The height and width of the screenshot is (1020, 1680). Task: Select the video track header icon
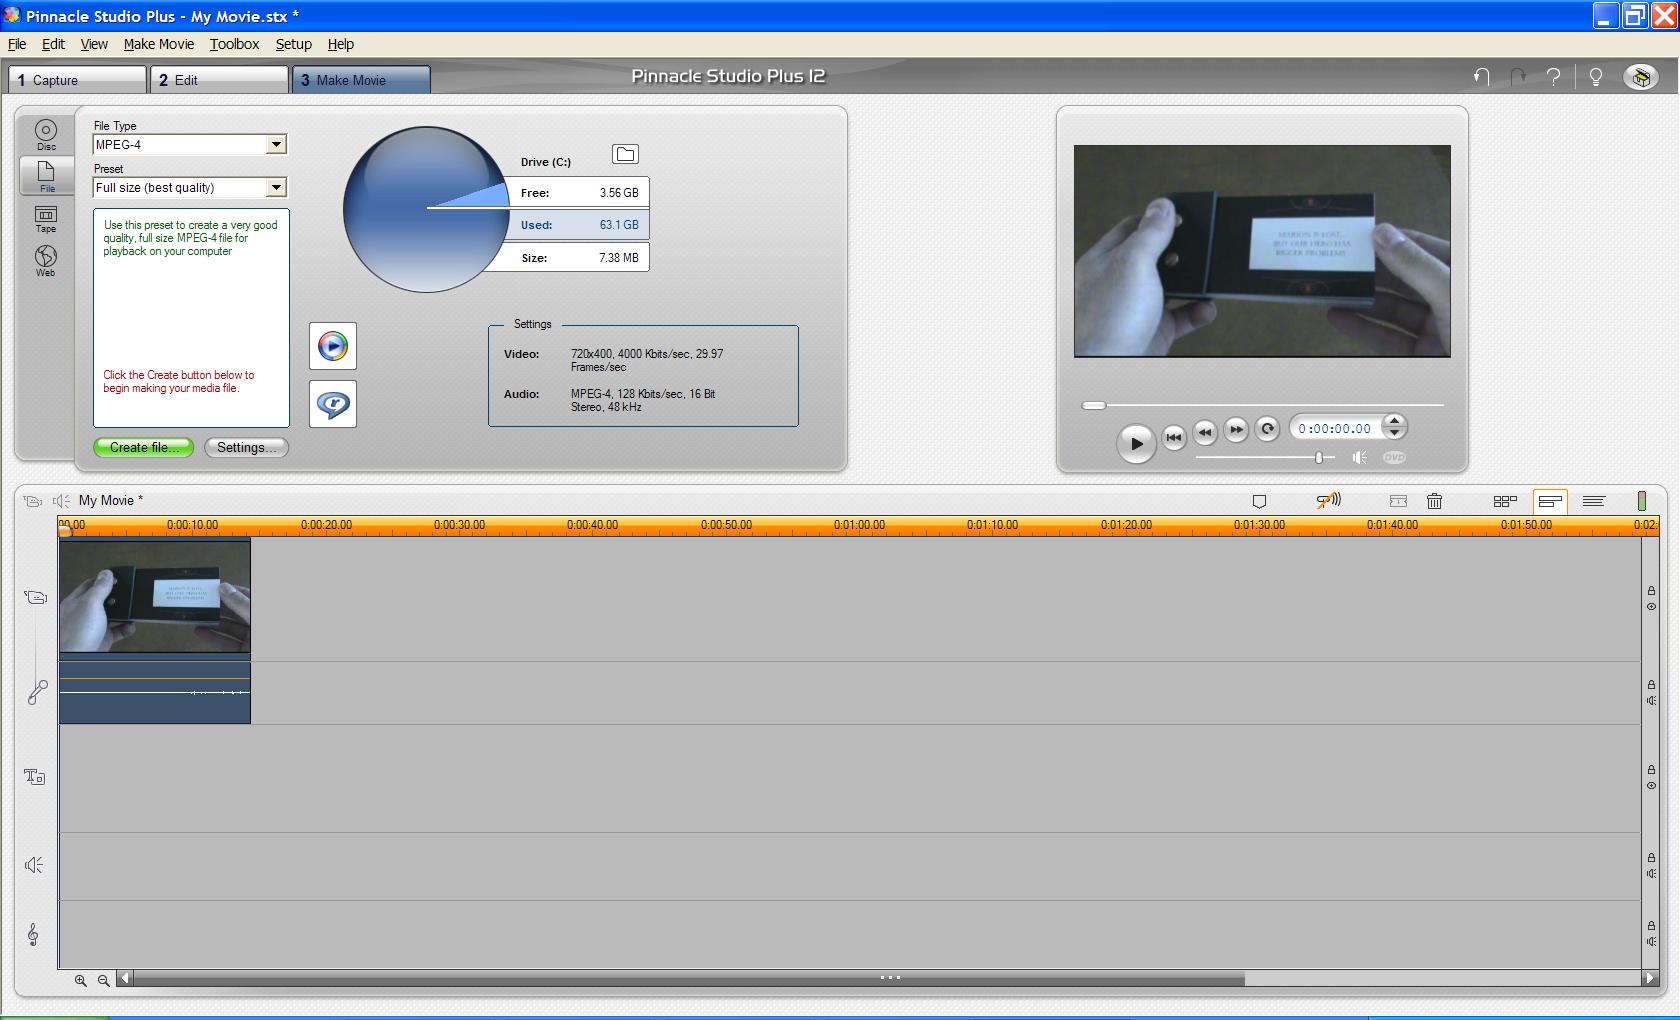click(35, 598)
